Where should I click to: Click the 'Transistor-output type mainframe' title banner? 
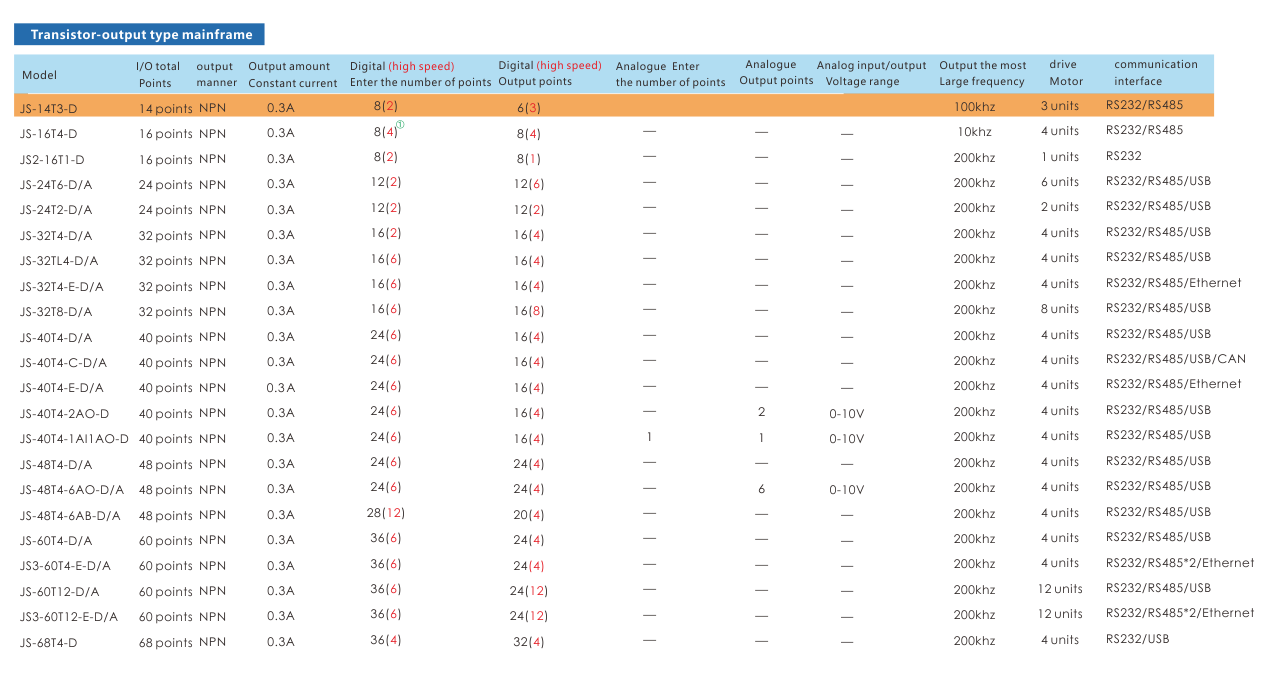(140, 35)
